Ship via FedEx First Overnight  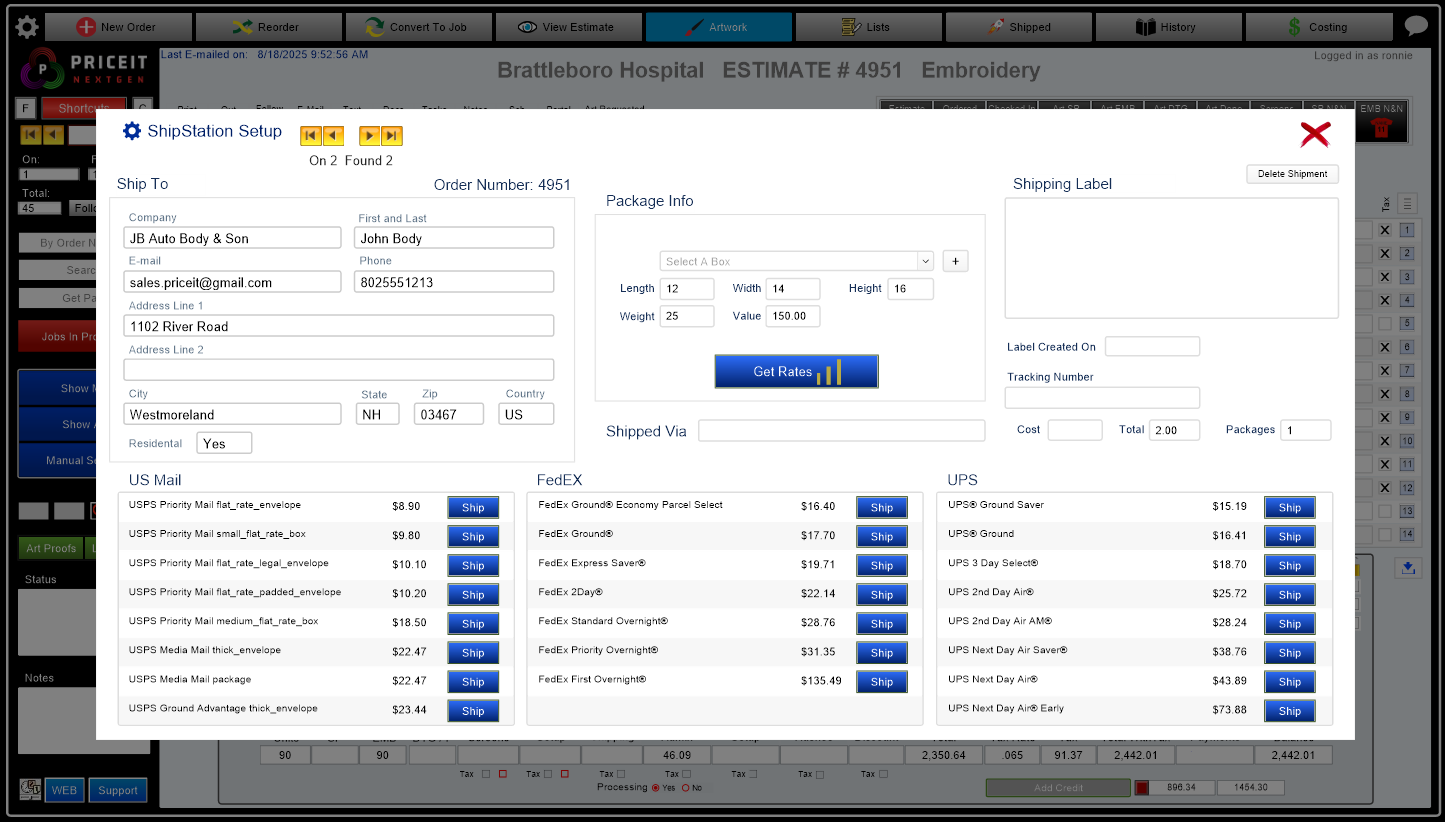coord(882,682)
